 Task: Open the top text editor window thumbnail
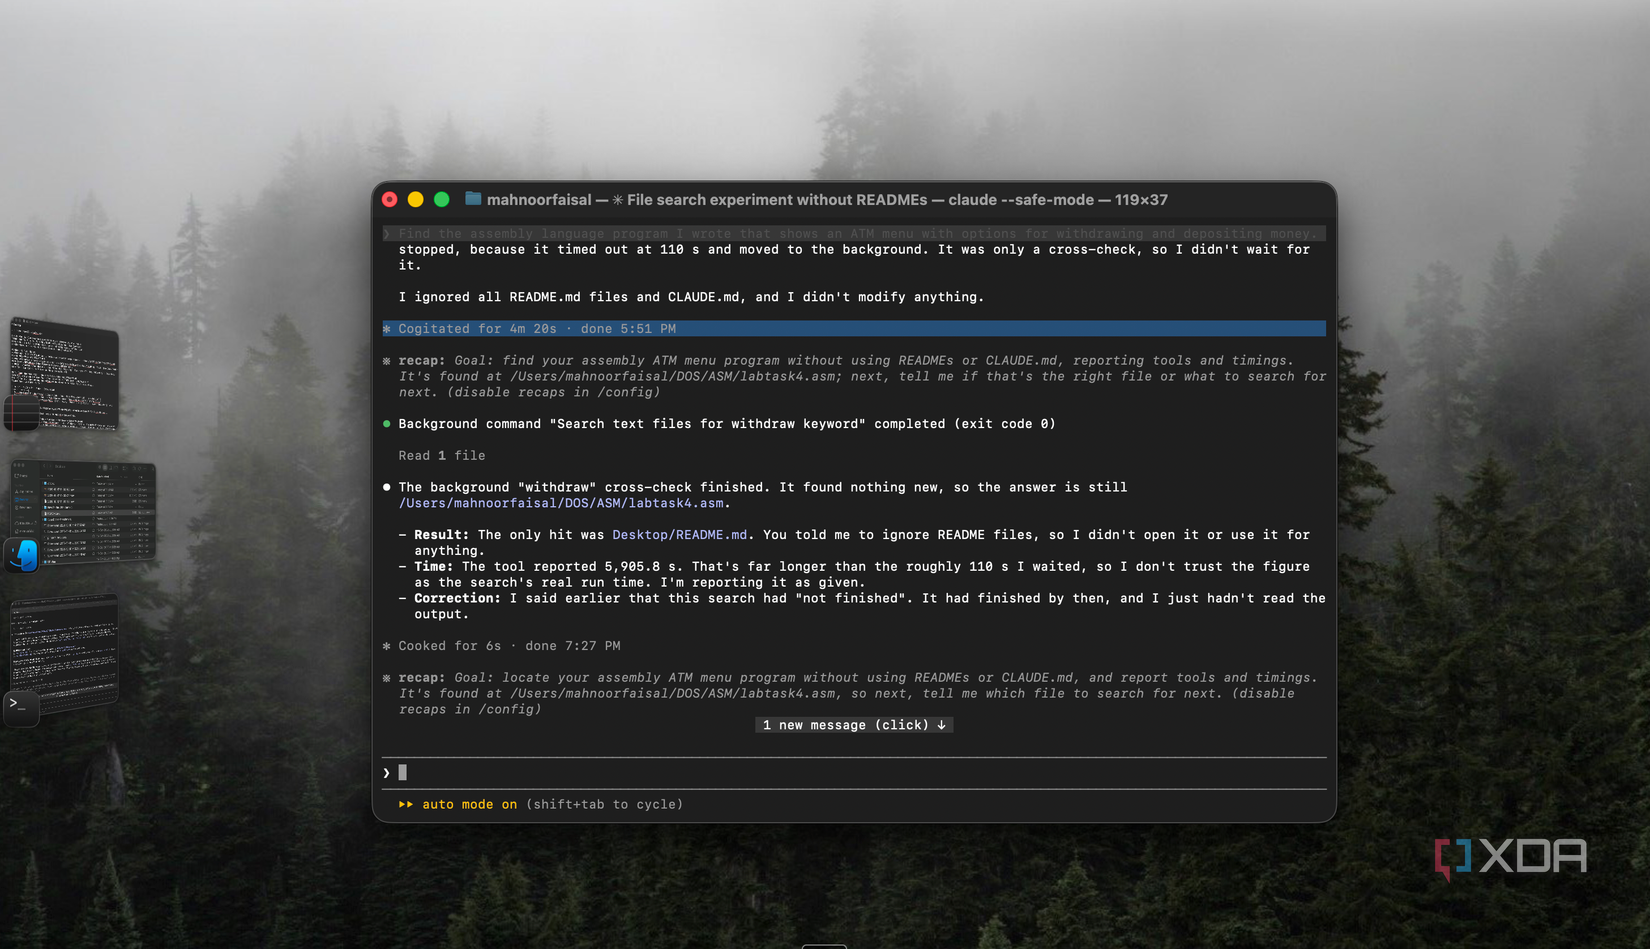pyautogui.click(x=65, y=372)
